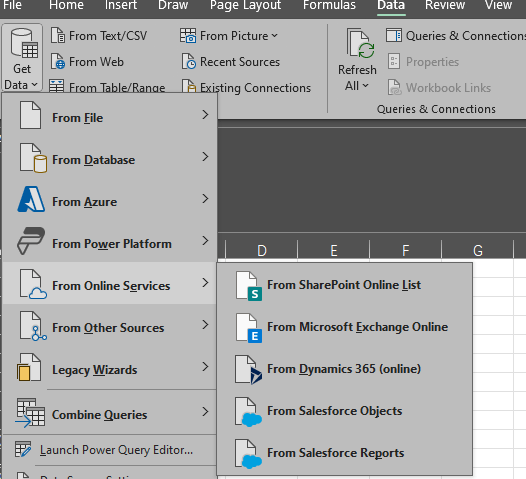Click the Queries & Connections pane icon
Screen dimensions: 526x479
[x=394, y=36]
